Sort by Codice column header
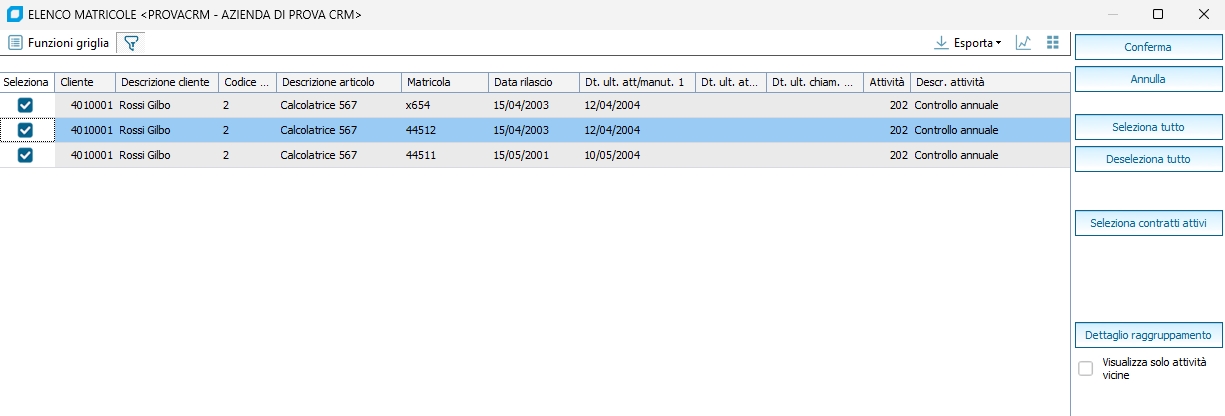This screenshot has width=1225, height=416. coord(246,82)
